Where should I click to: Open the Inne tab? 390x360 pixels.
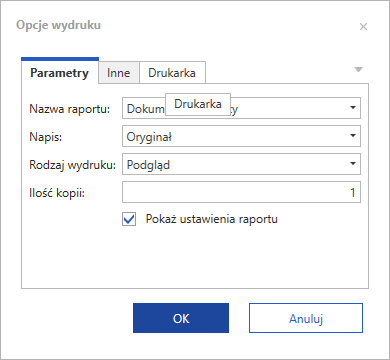point(119,73)
